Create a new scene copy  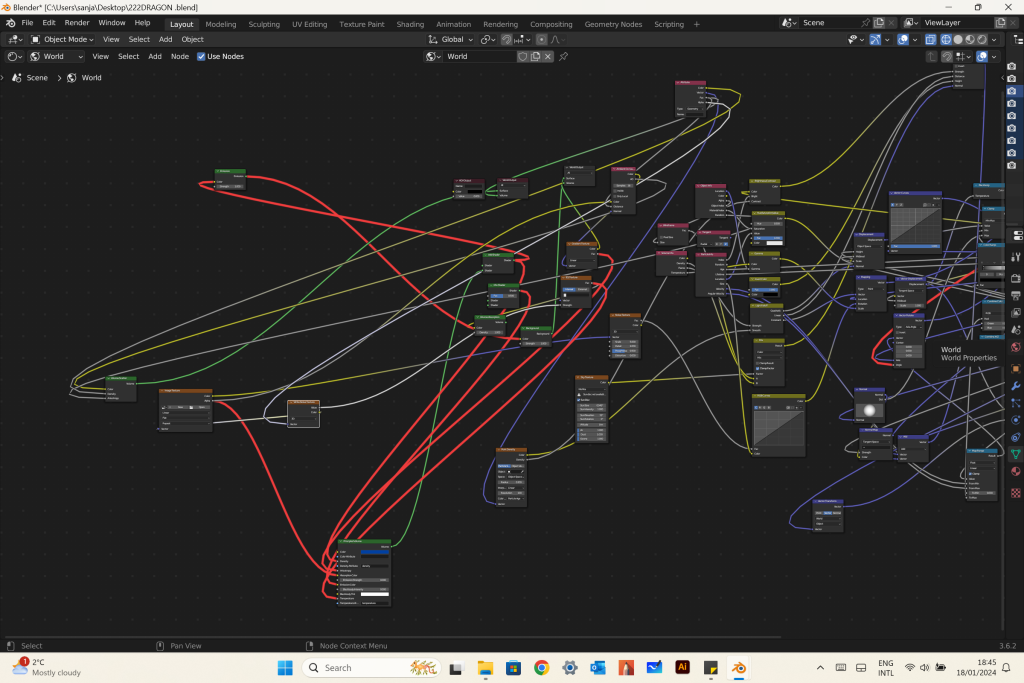click(879, 23)
